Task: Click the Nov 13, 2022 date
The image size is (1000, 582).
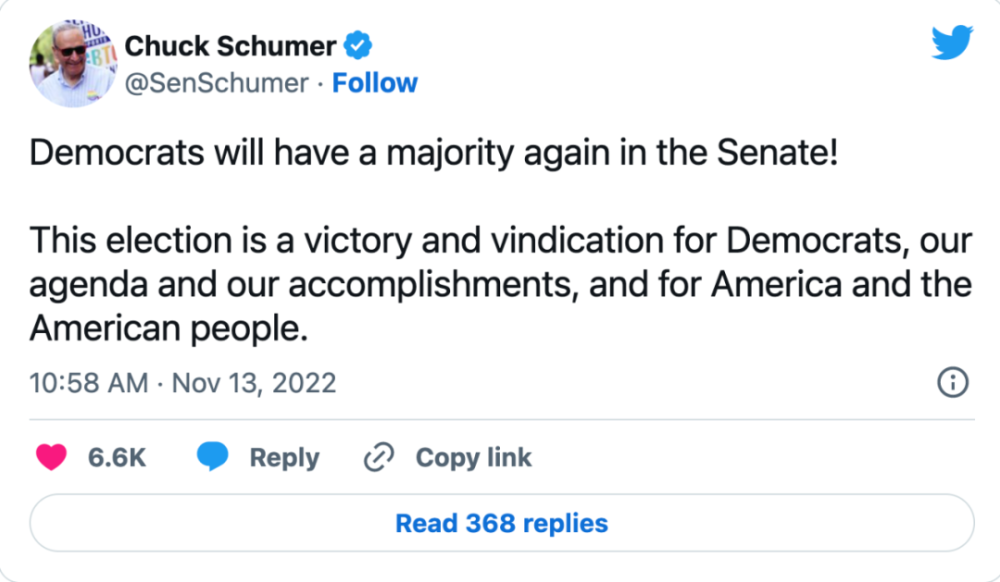Action: tap(254, 383)
